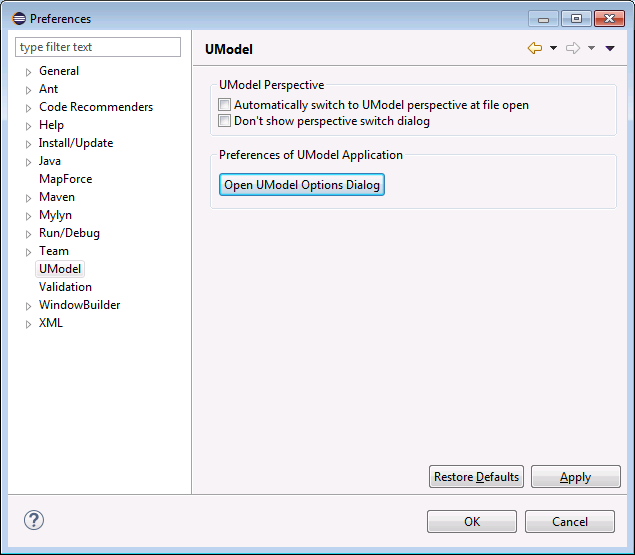Select General in preferences tree
Viewport: 635px width, 555px height.
click(59, 71)
